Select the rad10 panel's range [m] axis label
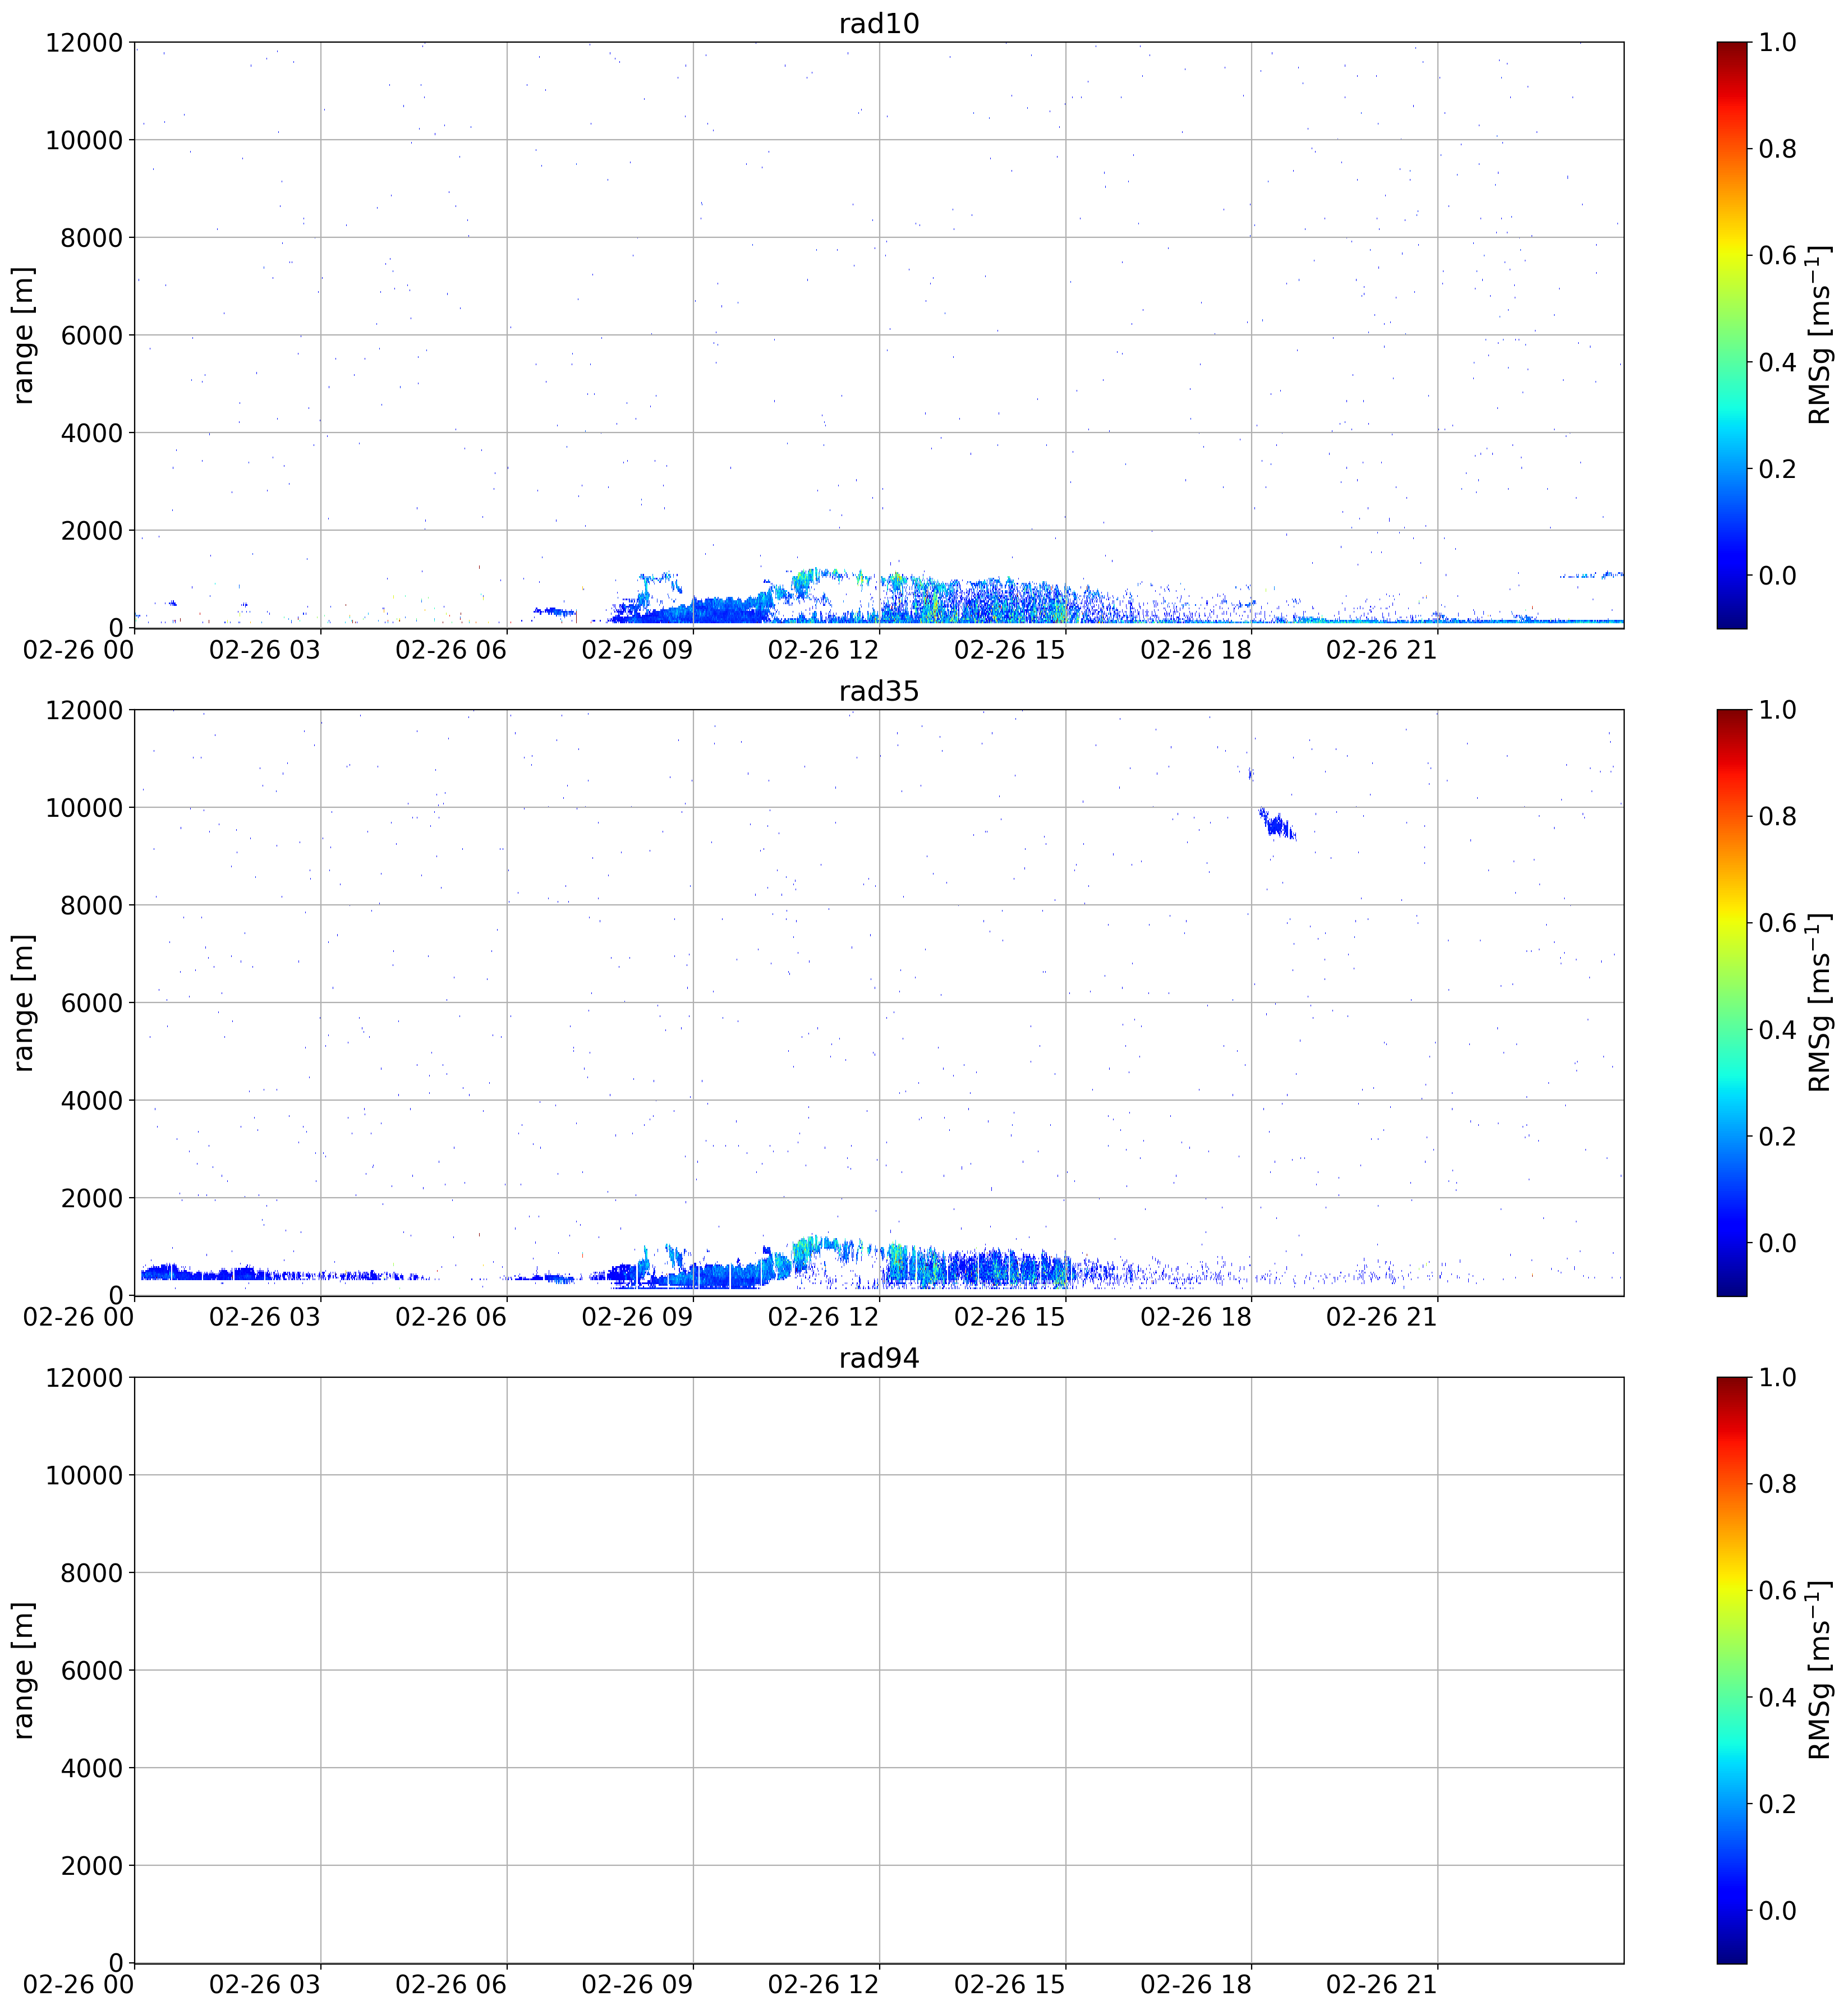Viewport: 1848px width, 2010px height. (x=23, y=335)
